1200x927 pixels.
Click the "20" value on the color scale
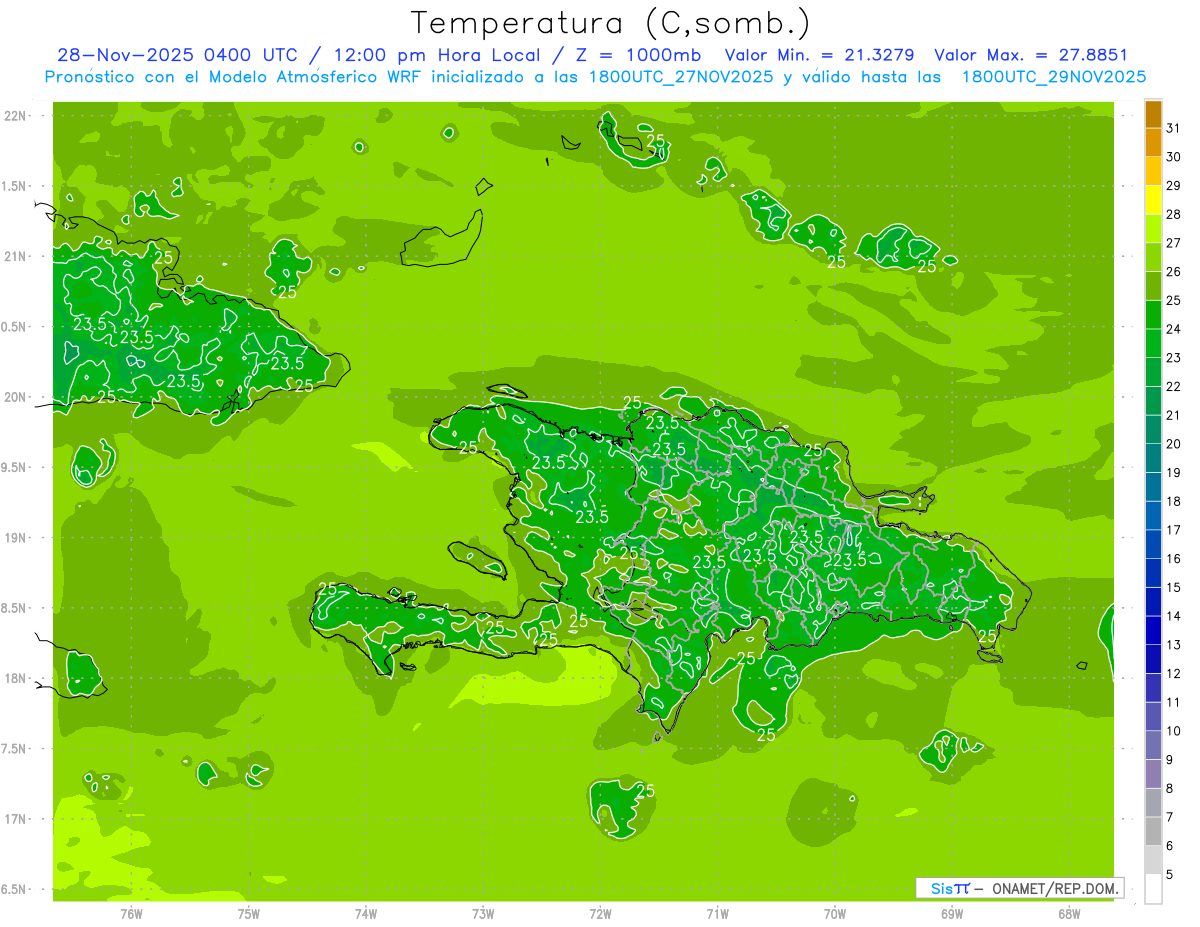[1174, 444]
